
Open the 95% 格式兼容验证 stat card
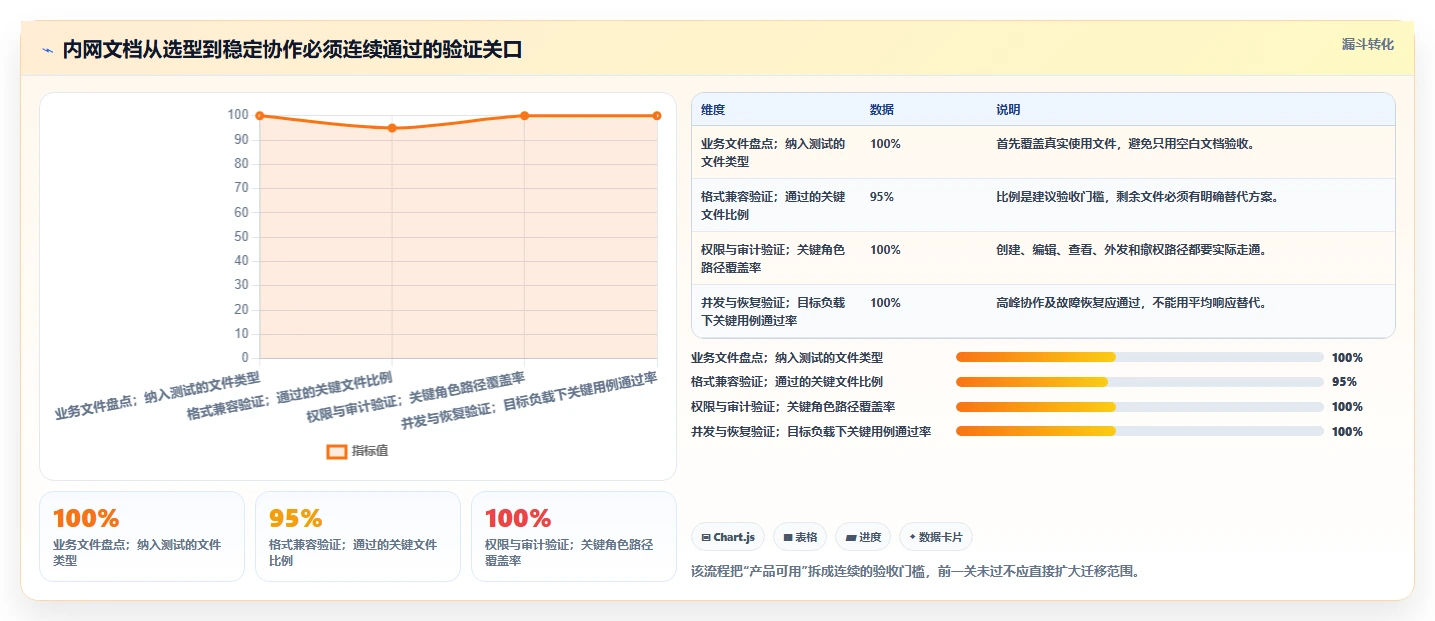point(358,536)
